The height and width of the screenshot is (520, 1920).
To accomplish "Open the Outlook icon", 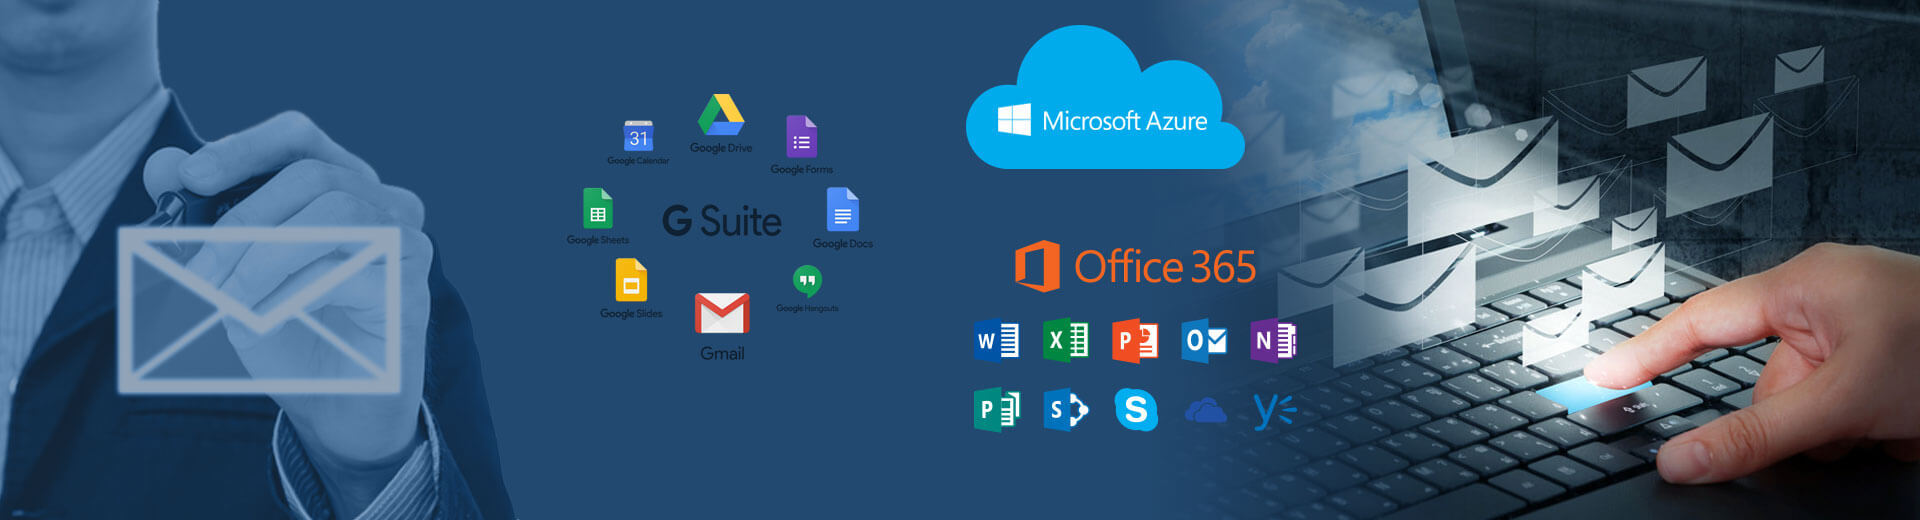I will 1204,341.
